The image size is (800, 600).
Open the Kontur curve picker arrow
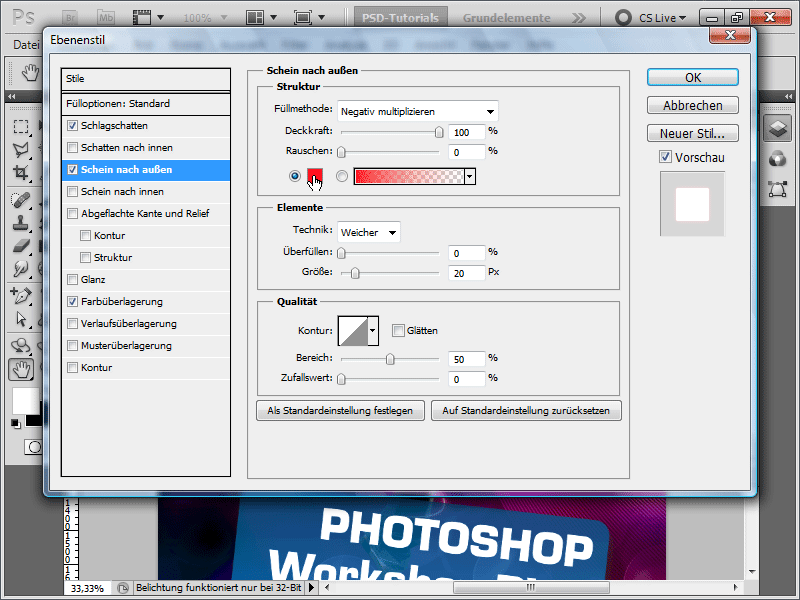point(373,331)
